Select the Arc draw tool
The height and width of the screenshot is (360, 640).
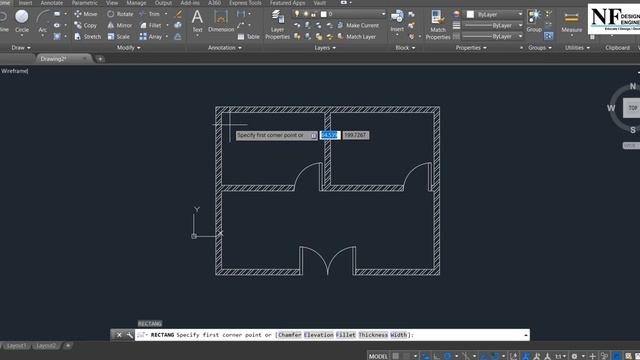coord(42,21)
